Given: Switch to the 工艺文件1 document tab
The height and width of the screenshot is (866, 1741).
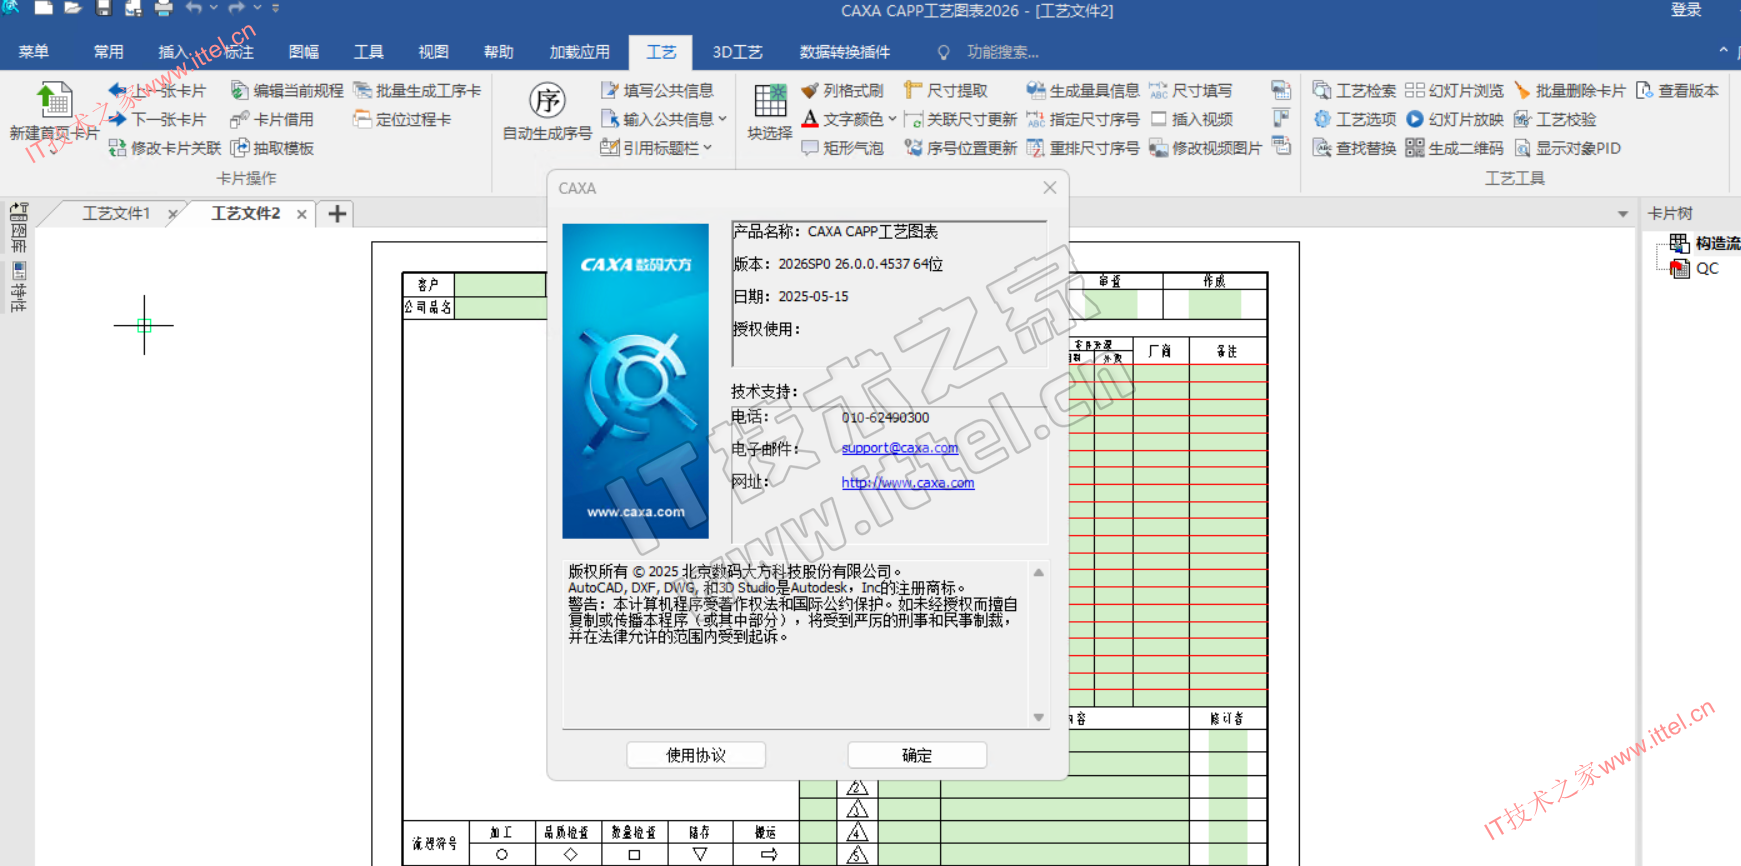Looking at the screenshot, I should point(116,214).
